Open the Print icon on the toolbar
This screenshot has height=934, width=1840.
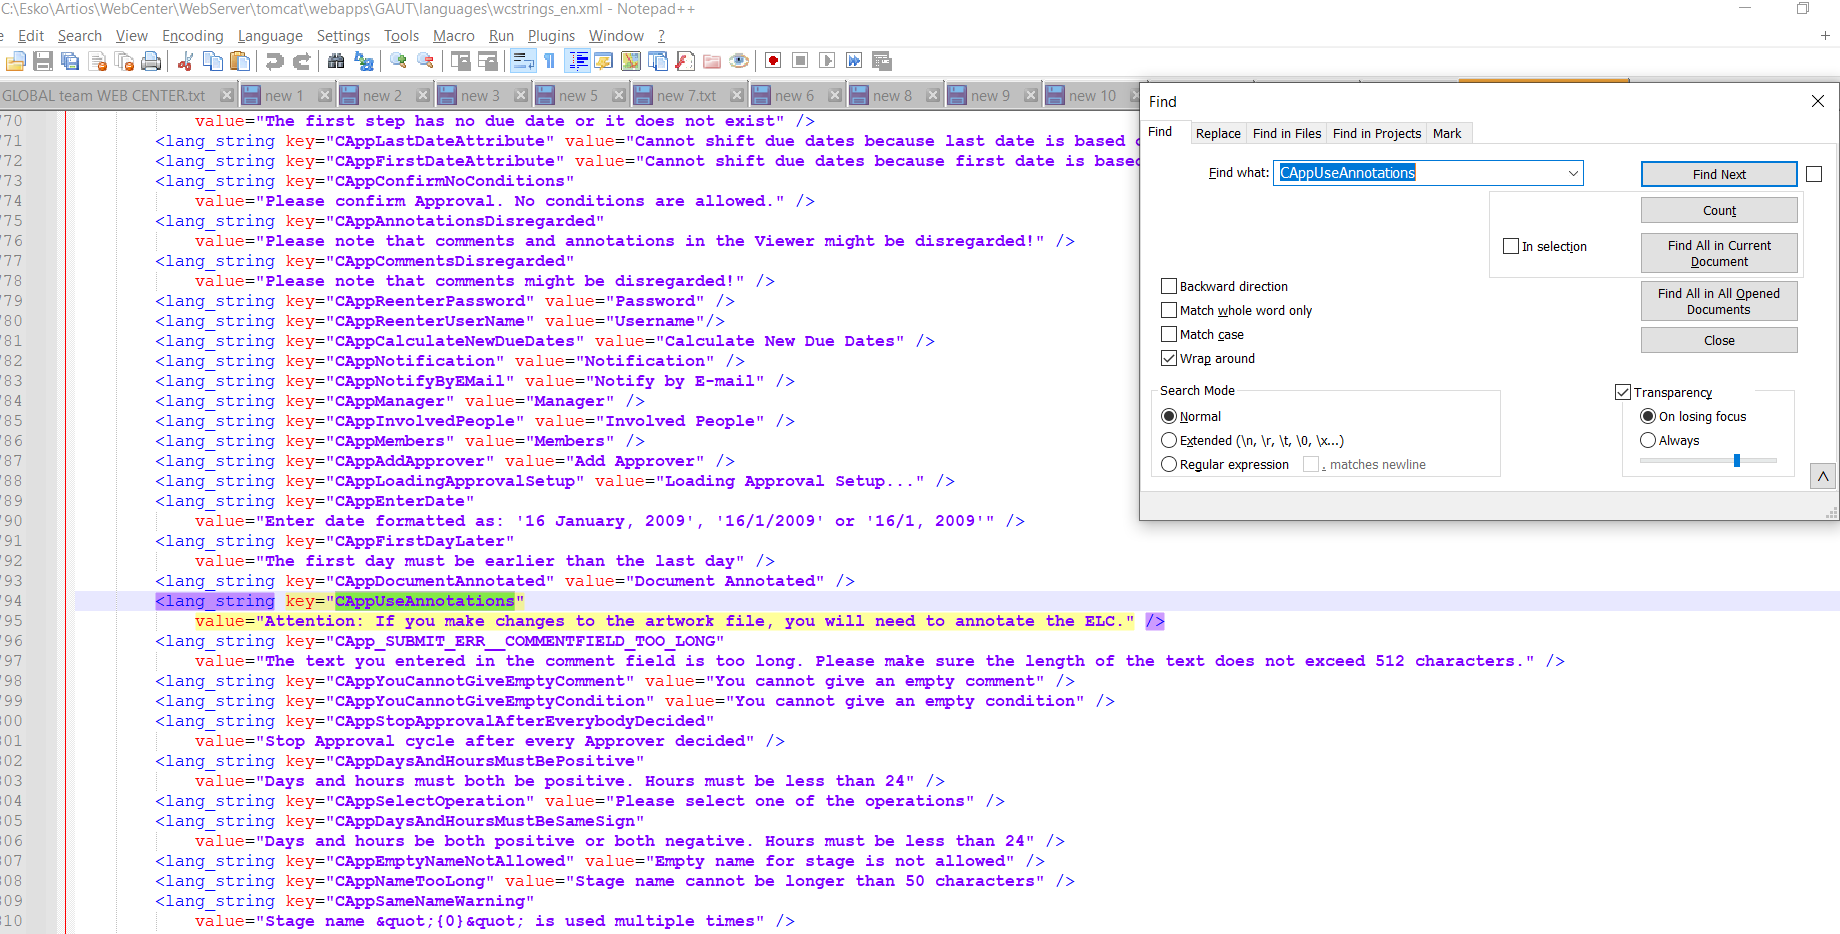(x=152, y=61)
